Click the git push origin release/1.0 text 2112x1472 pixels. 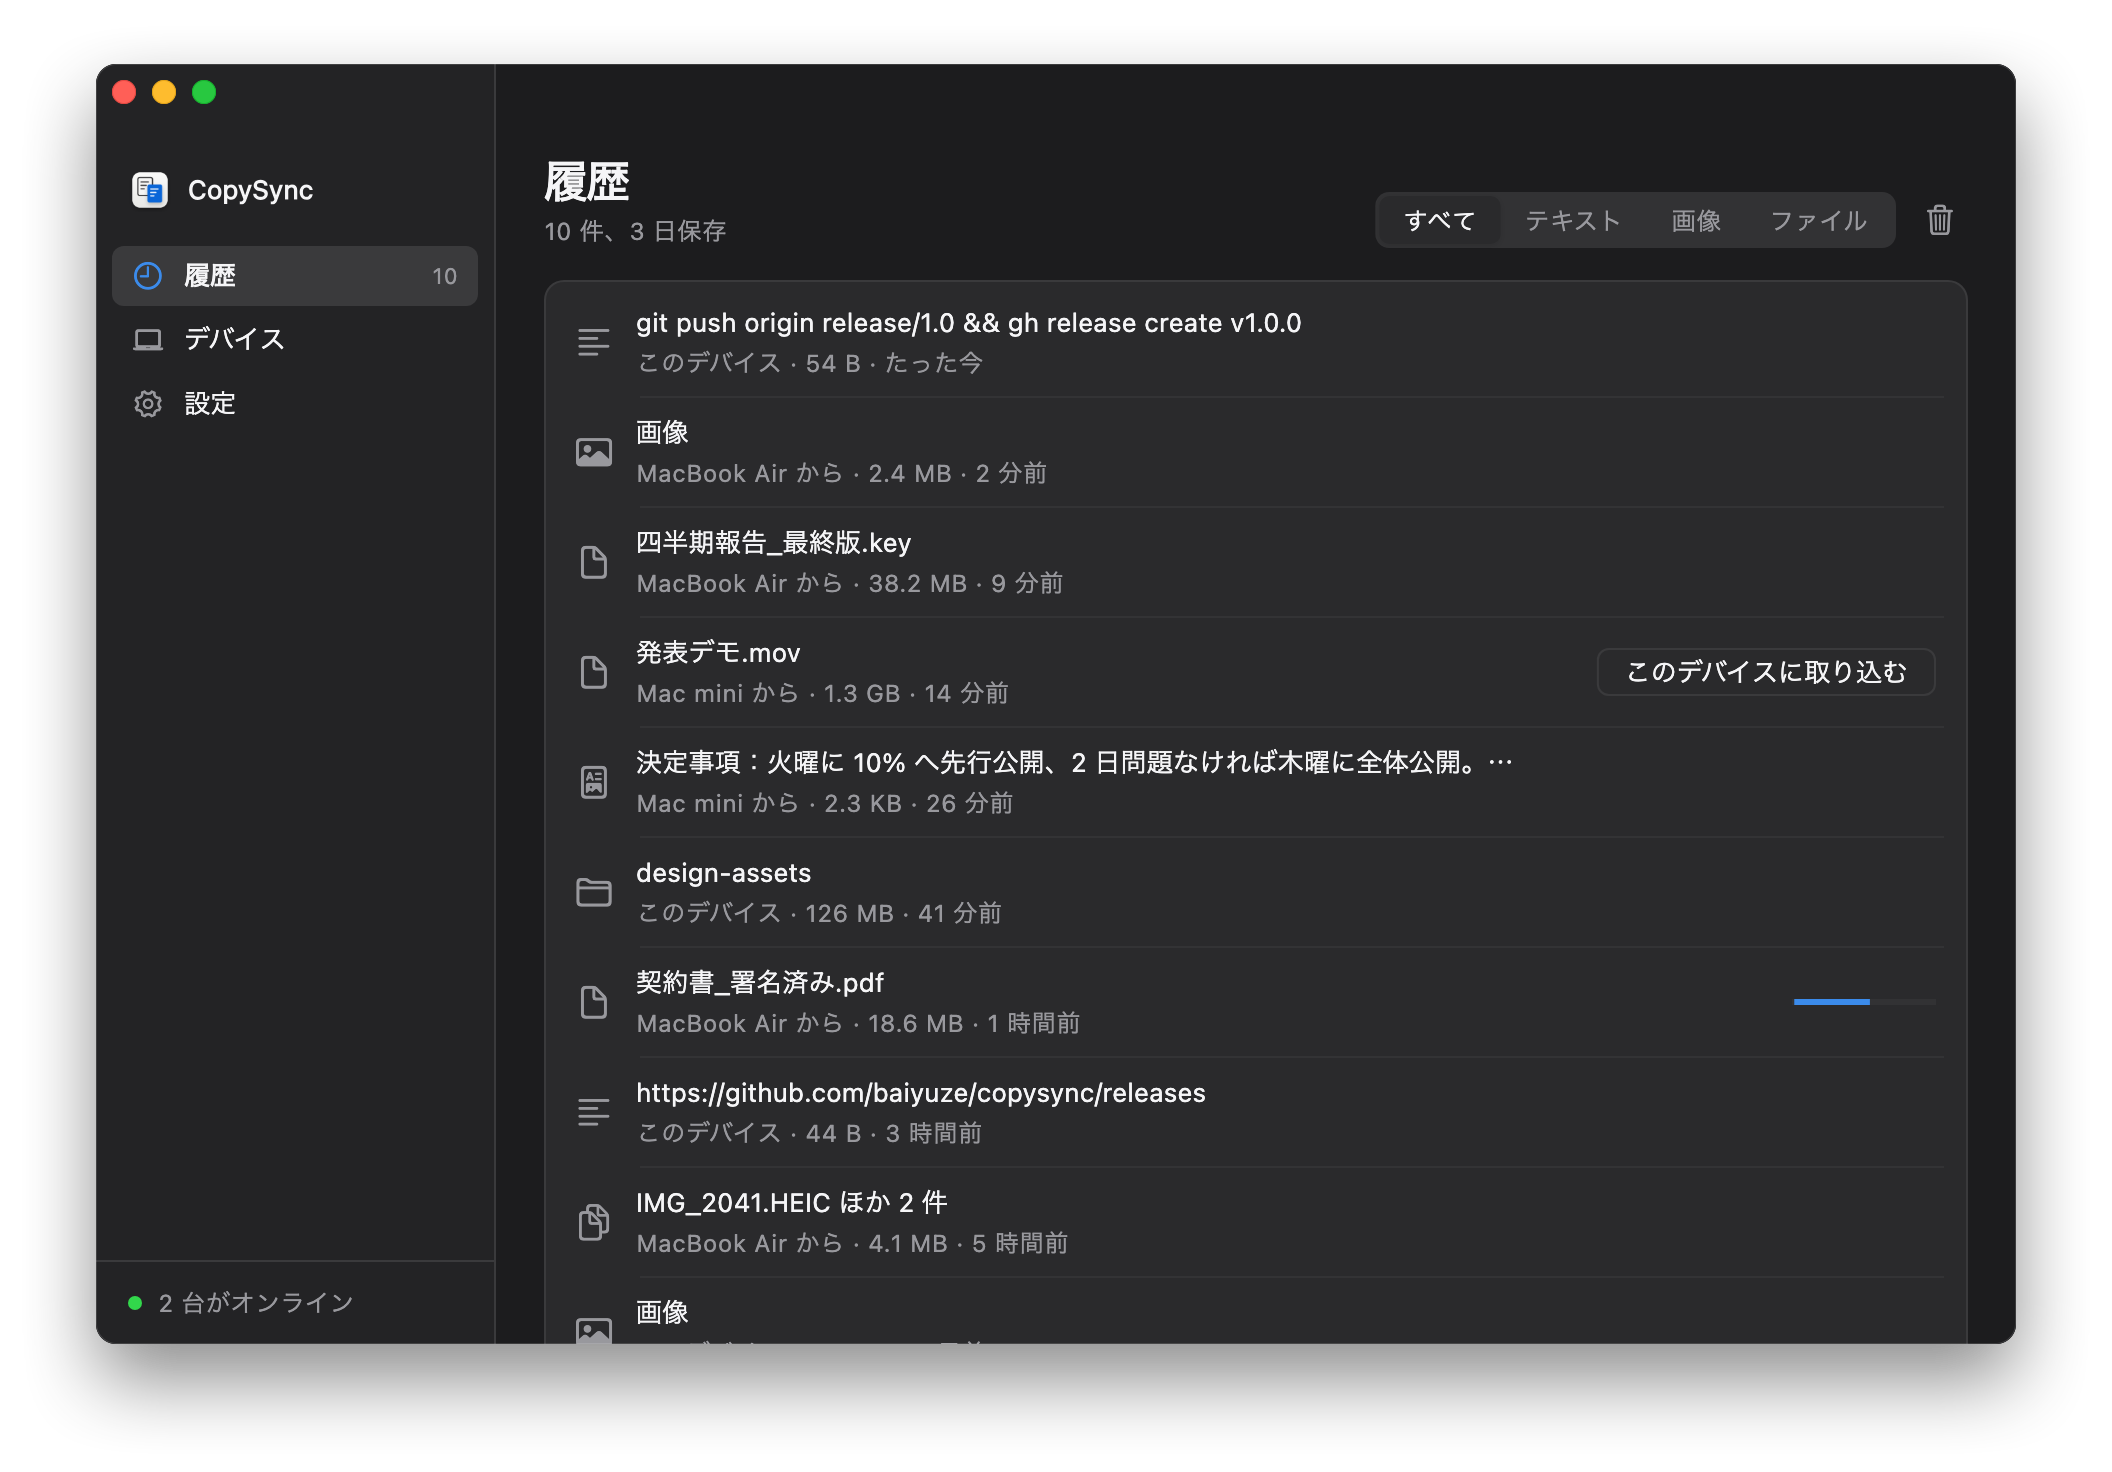[x=968, y=323]
